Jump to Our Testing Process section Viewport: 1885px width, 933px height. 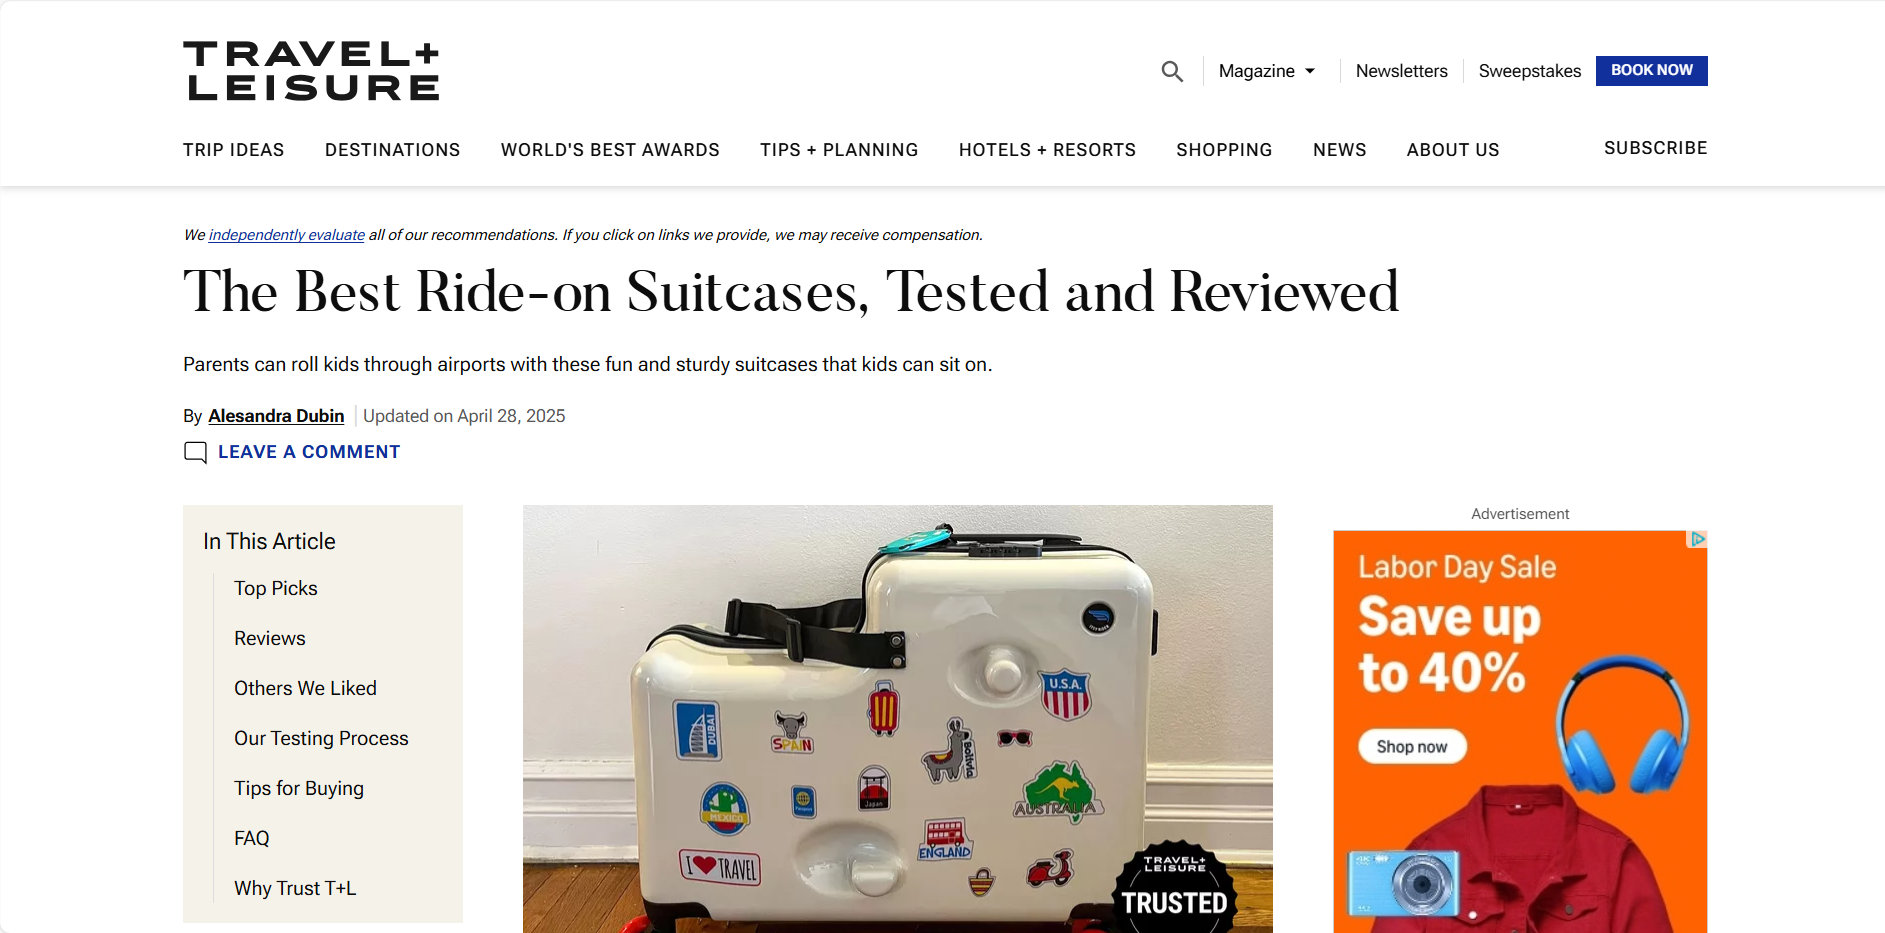[321, 738]
